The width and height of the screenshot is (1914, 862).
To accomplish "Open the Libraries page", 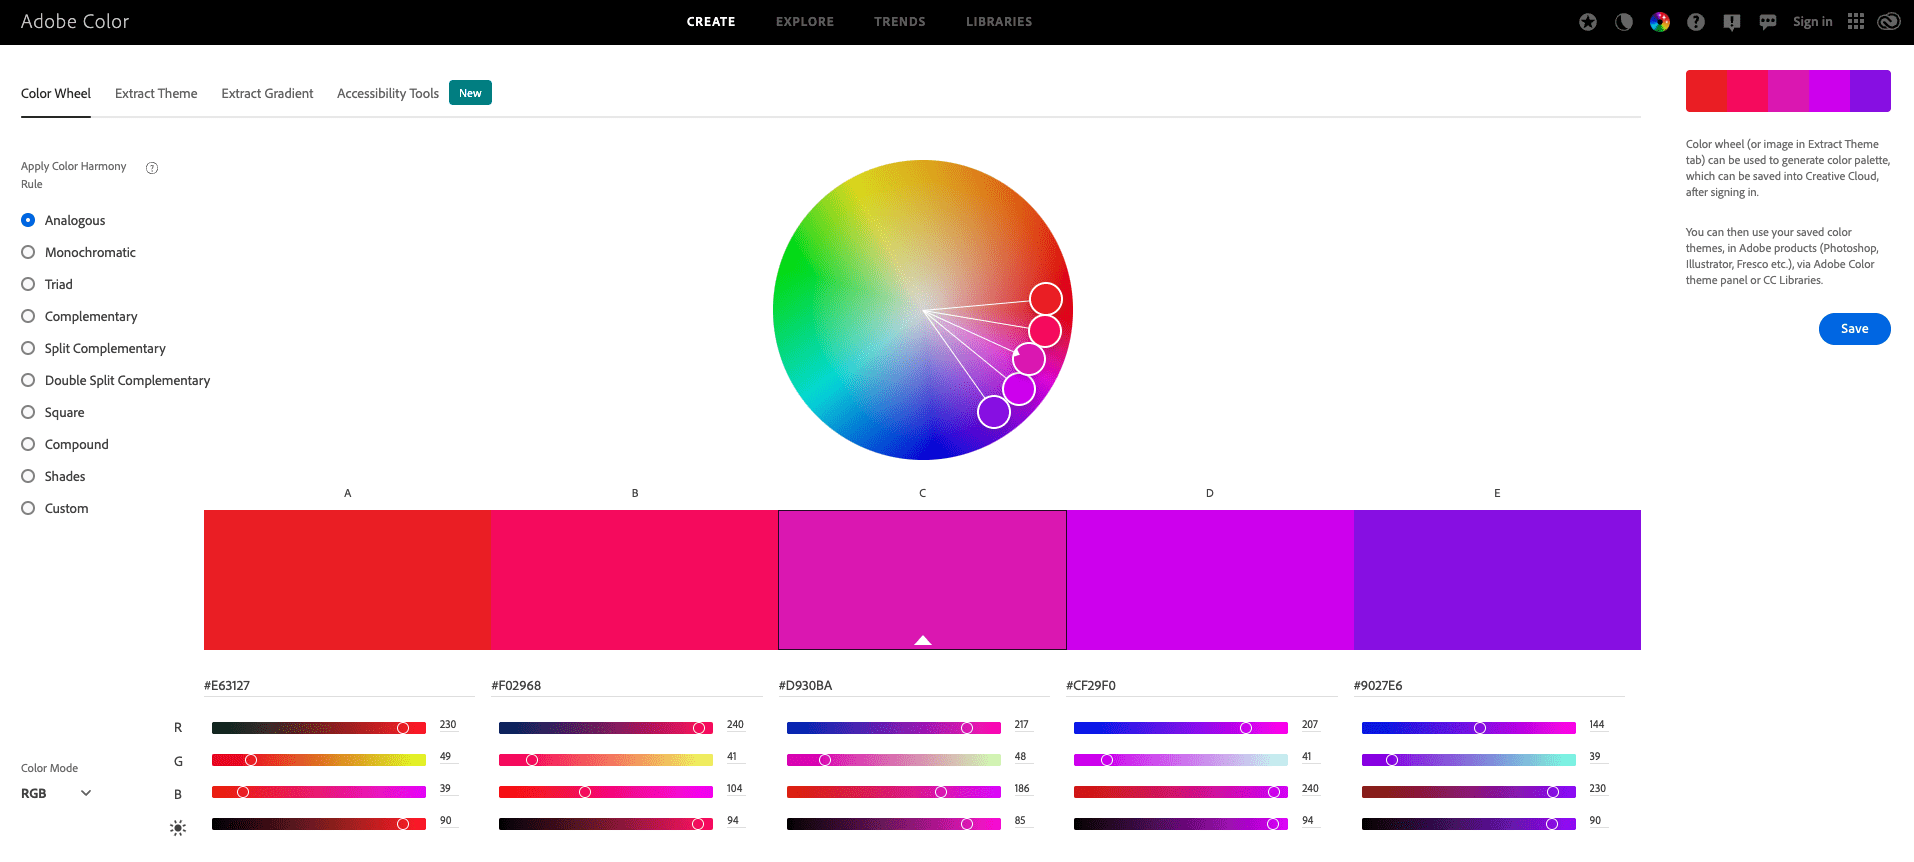I will [999, 22].
